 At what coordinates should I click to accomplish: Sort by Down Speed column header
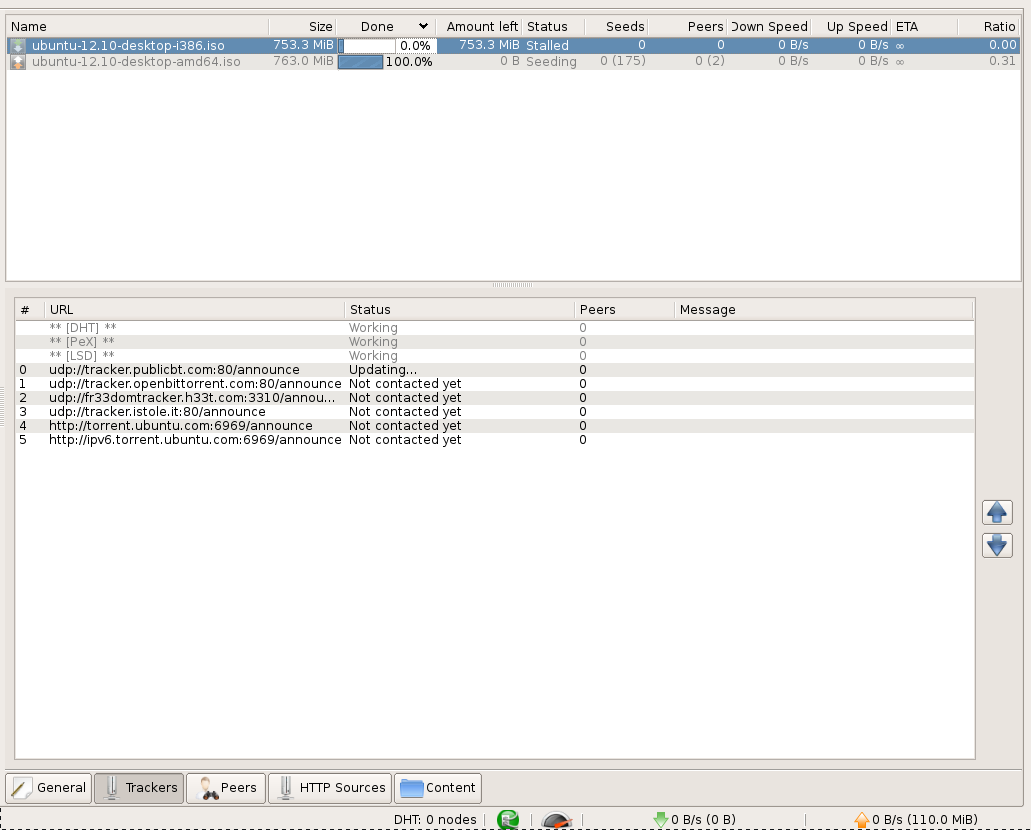pyautogui.click(x=769, y=26)
